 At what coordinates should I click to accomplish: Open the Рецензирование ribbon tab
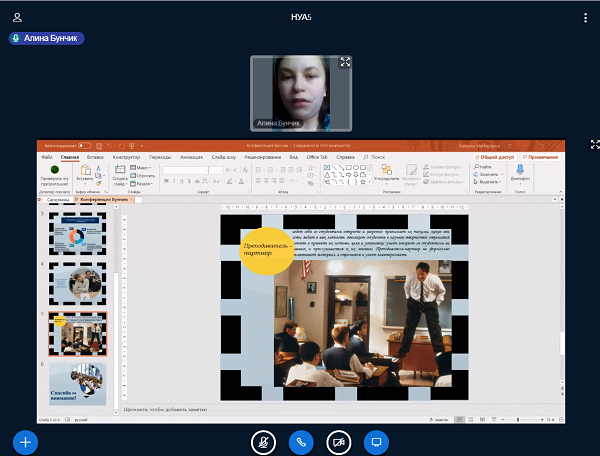point(262,157)
